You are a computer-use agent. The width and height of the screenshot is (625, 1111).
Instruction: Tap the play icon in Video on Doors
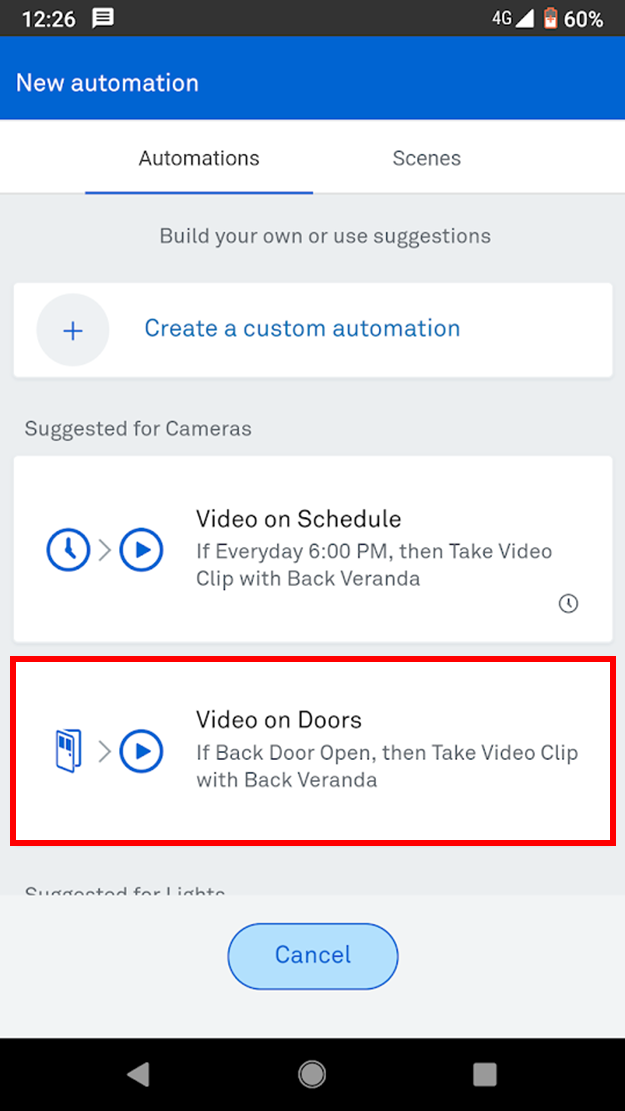point(141,751)
